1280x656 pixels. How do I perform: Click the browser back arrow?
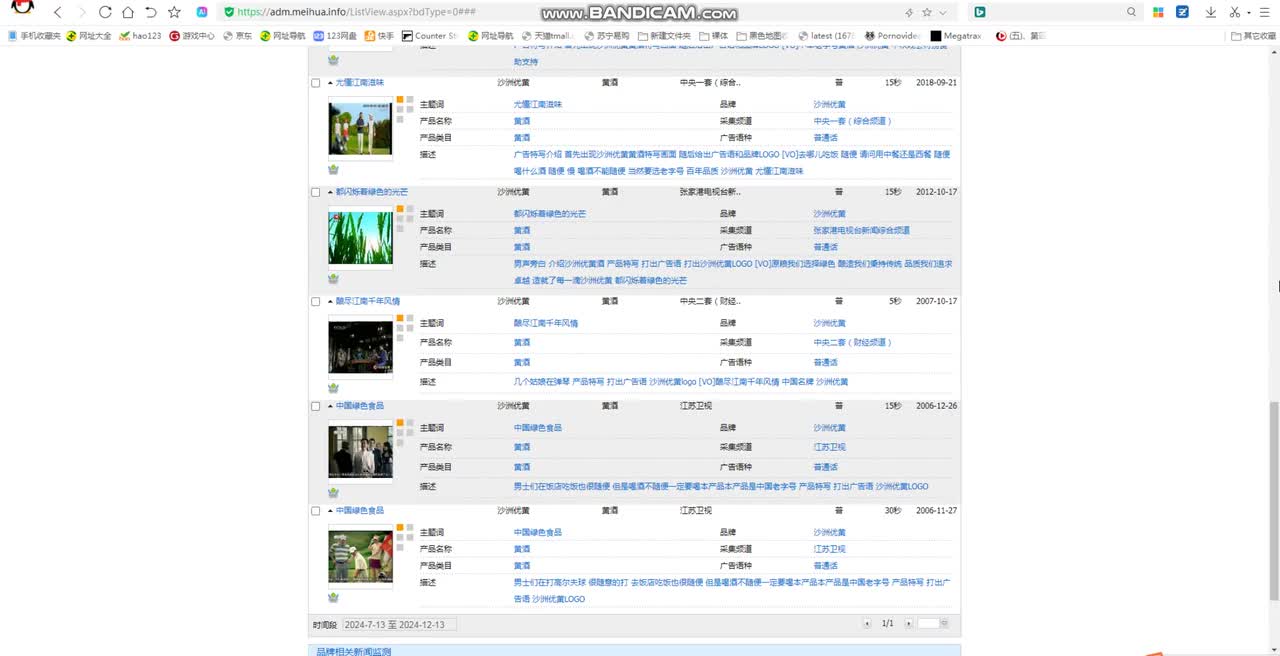[x=58, y=12]
